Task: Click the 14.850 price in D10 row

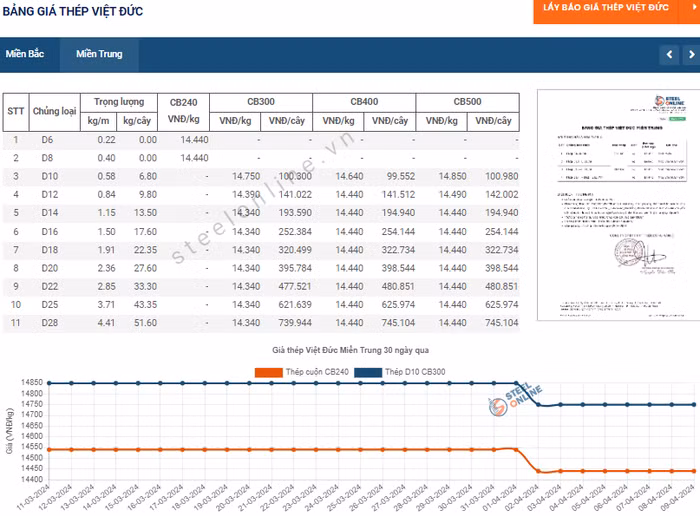Action: click(452, 176)
